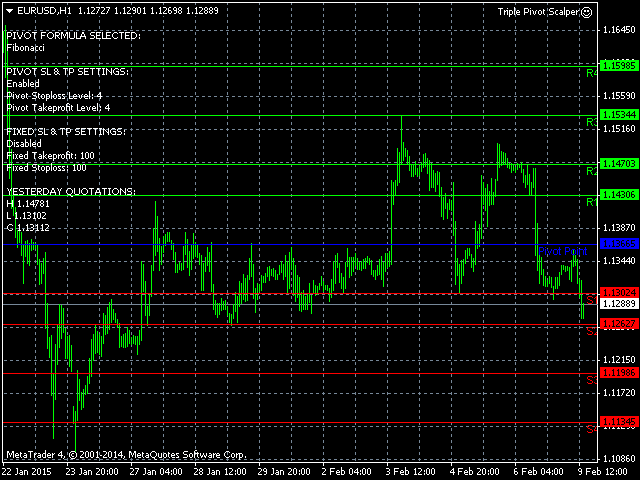
Task: Select the R2 price tag 1.14703
Action: [x=619, y=164]
